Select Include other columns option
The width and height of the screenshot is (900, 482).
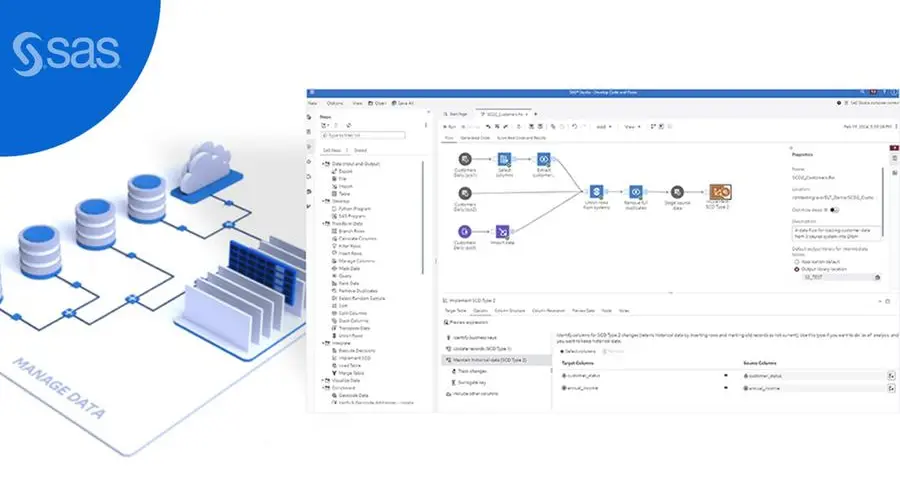click(x=472, y=394)
